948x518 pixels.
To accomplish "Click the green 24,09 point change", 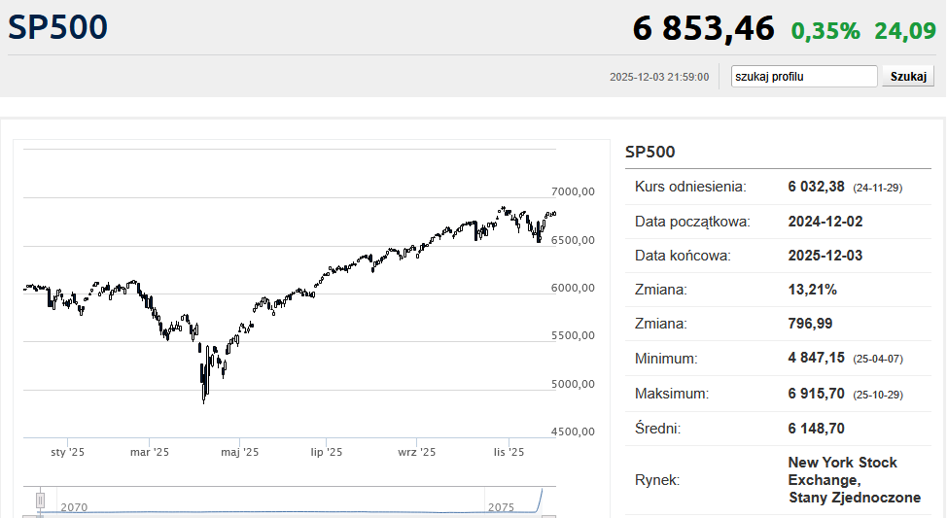I will coord(905,30).
